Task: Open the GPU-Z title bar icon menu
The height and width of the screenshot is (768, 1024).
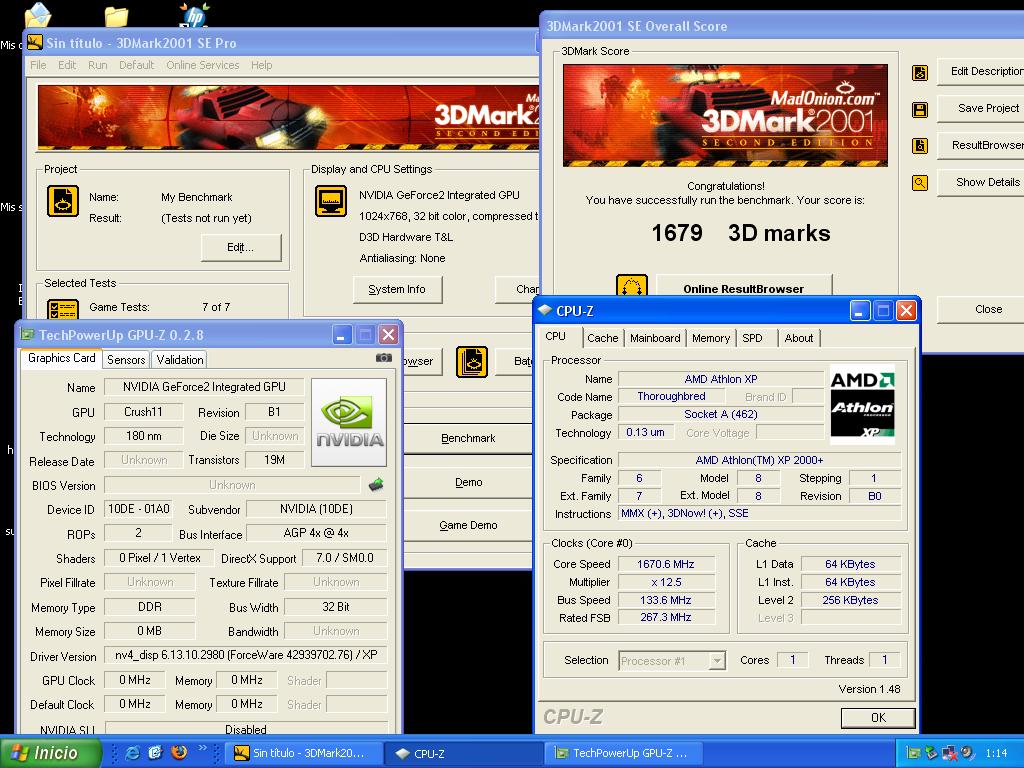Action: pos(27,335)
